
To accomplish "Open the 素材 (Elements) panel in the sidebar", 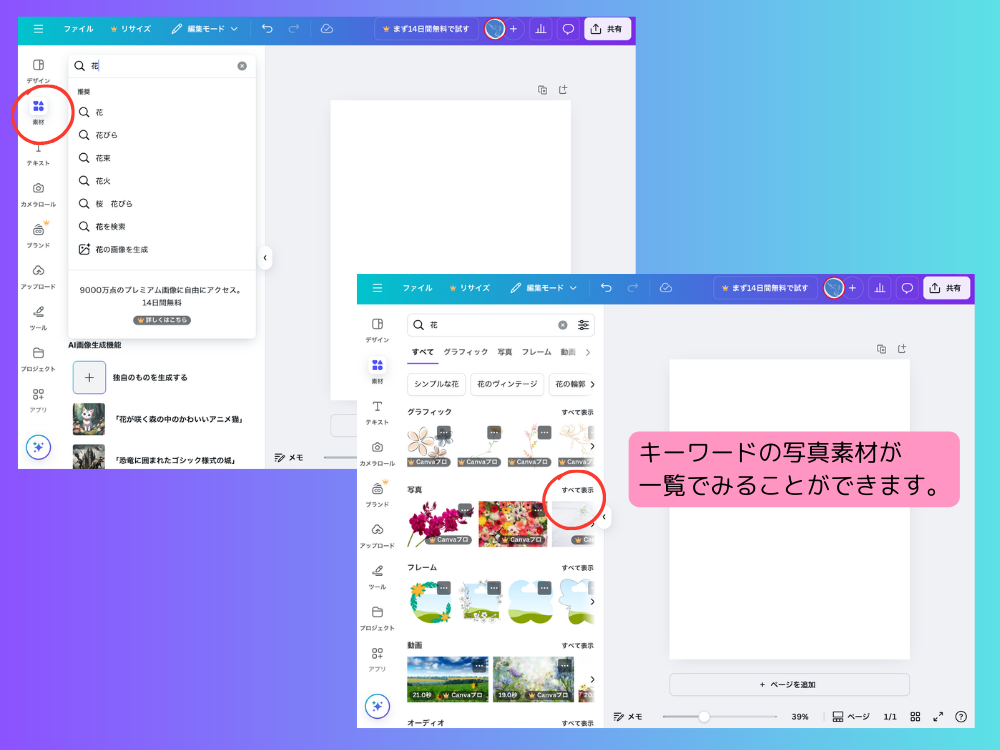I will [x=377, y=365].
